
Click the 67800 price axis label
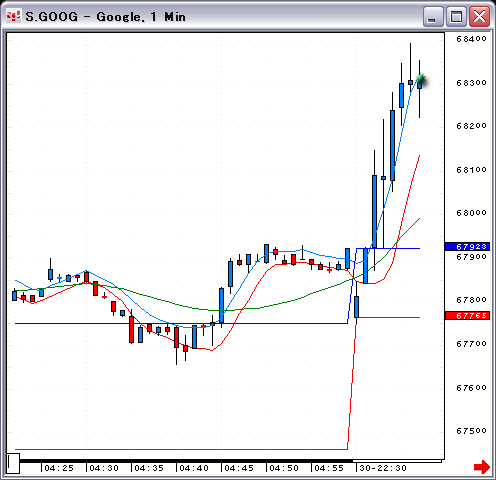tap(471, 300)
